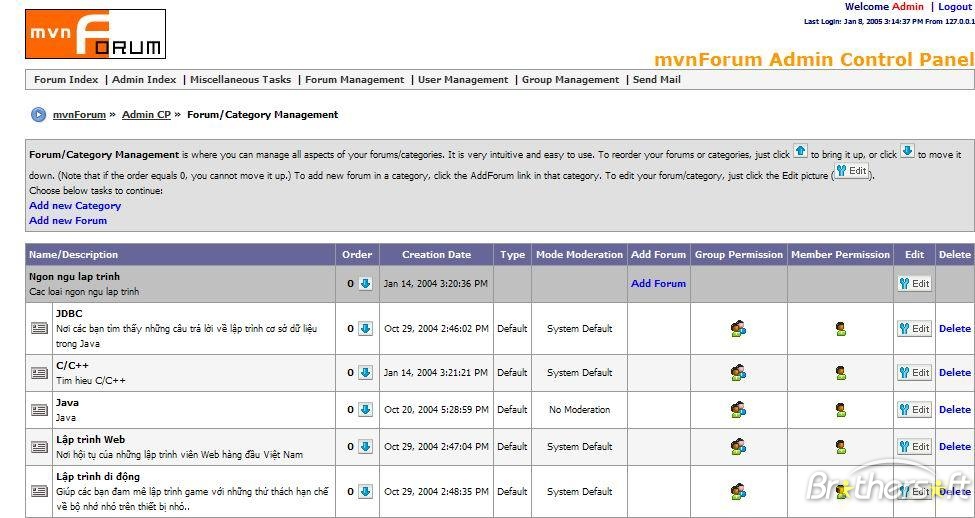Viewport: 975px width, 518px height.
Task: Move Lập trình Web forum down
Action: pos(366,446)
